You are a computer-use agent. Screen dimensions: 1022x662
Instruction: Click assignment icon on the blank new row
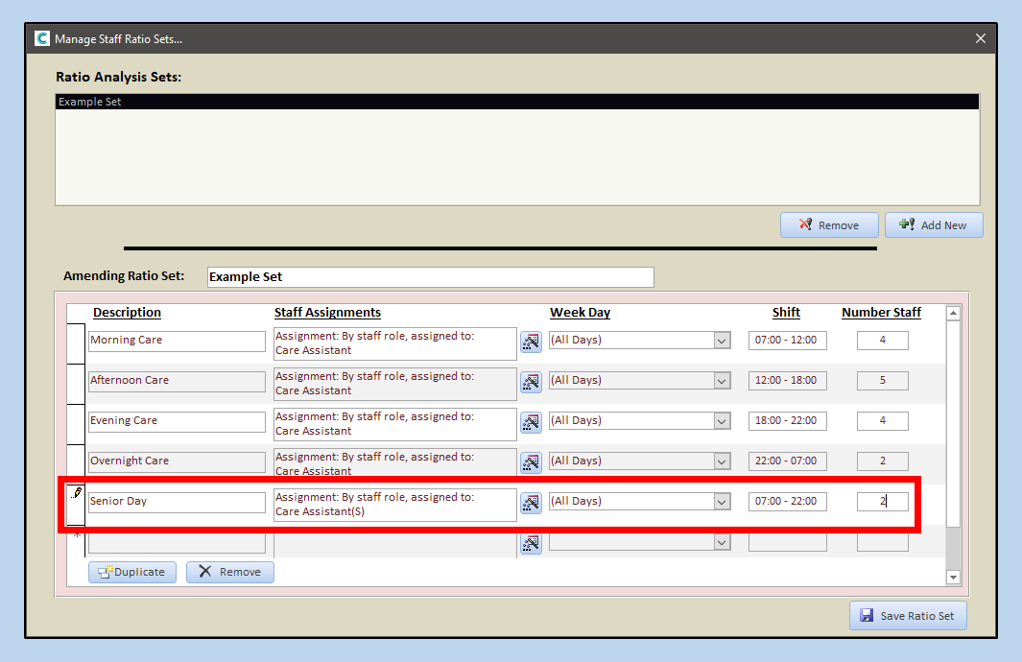(x=531, y=543)
